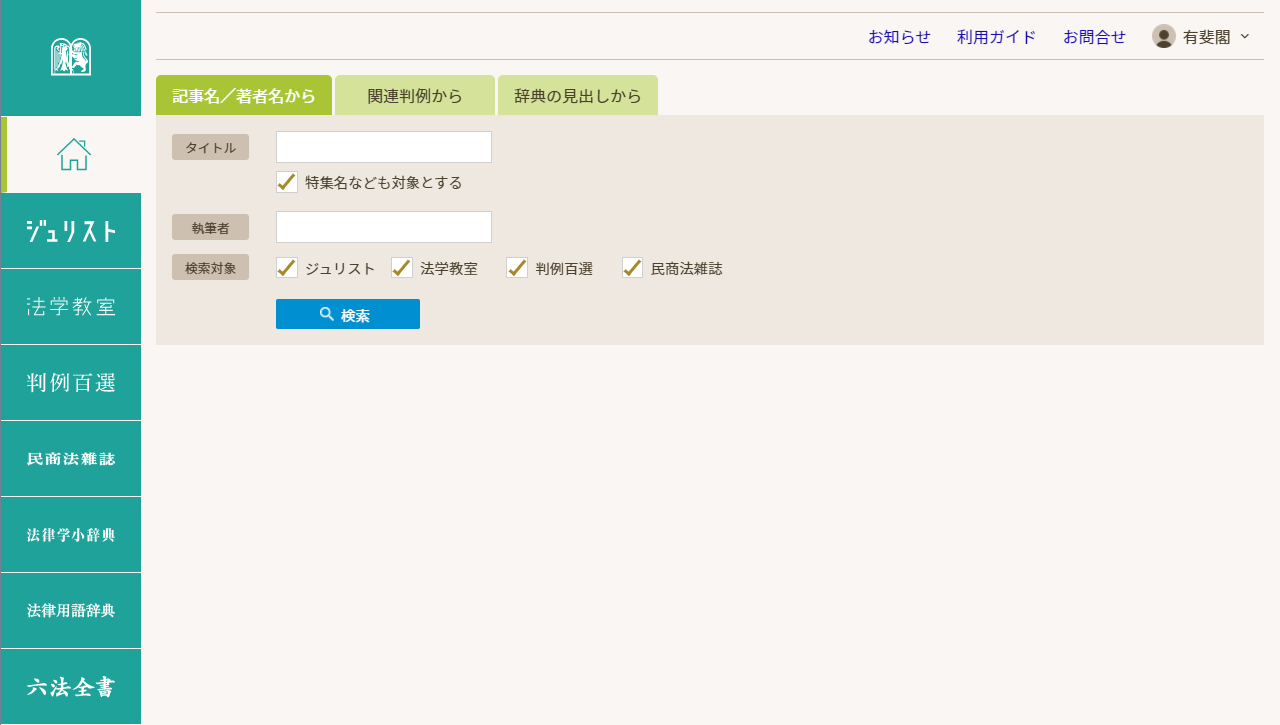Screen dimensions: 1280x725
Task: Switch to the 辞典の見出しから tab
Action: (578, 95)
